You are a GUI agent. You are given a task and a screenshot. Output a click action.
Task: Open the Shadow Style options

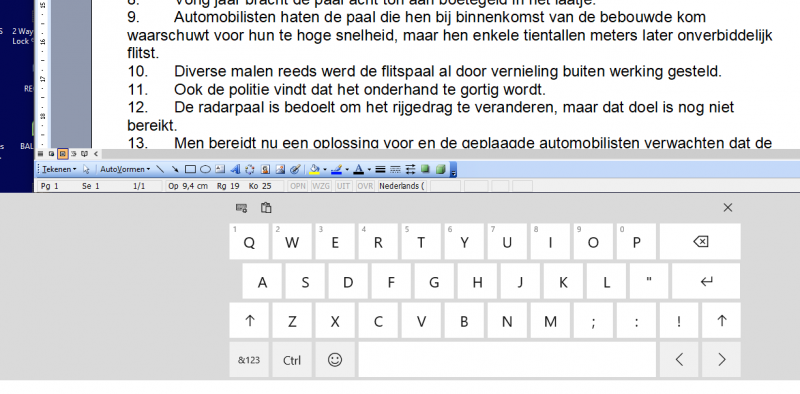pyautogui.click(x=425, y=169)
